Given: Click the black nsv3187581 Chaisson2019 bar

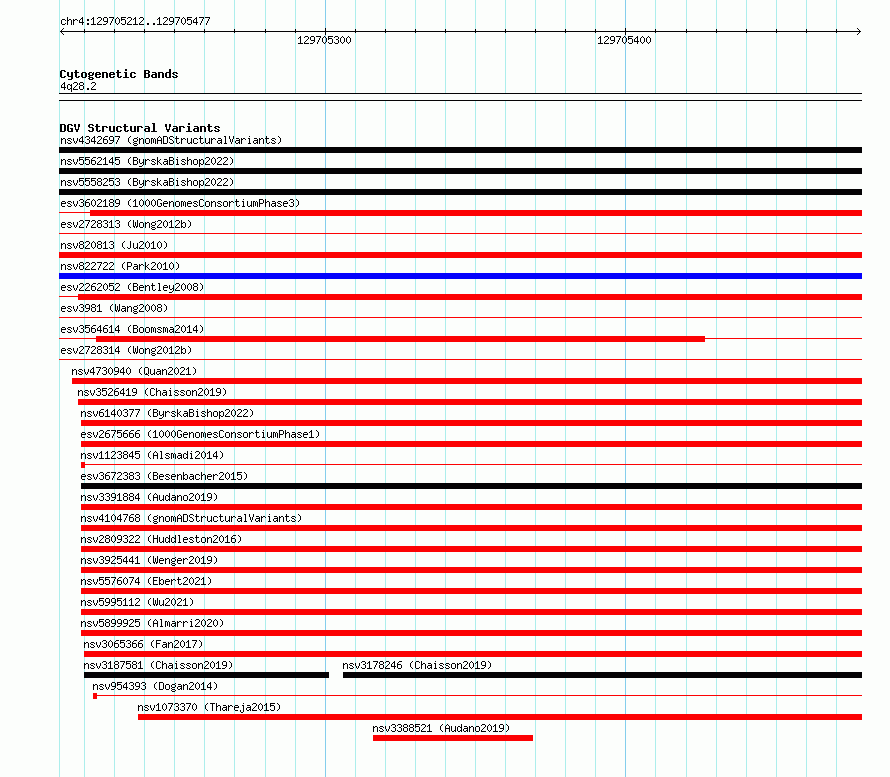Looking at the screenshot, I should [206, 675].
